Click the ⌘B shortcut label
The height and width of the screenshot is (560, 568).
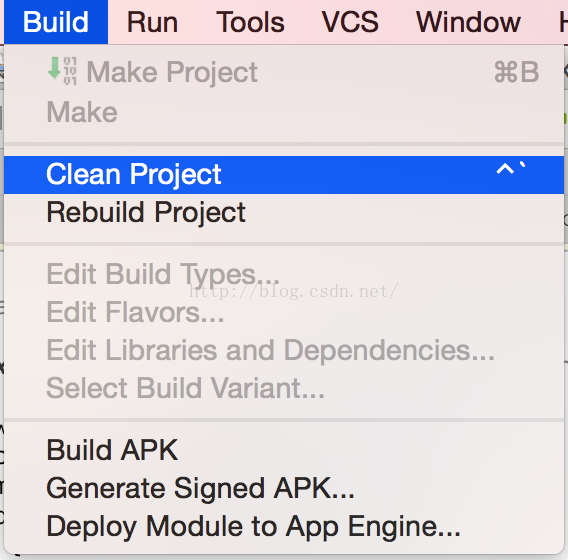tap(517, 72)
